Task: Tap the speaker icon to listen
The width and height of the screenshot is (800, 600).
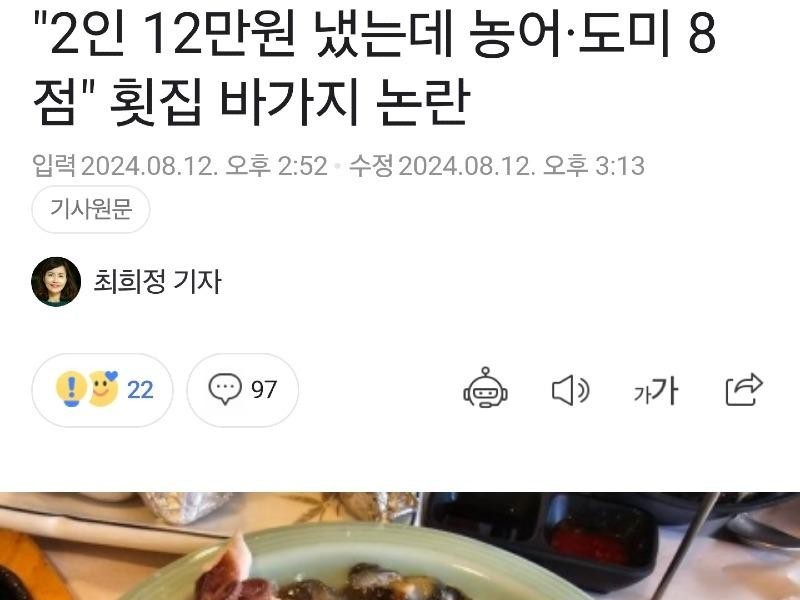Action: [570, 390]
